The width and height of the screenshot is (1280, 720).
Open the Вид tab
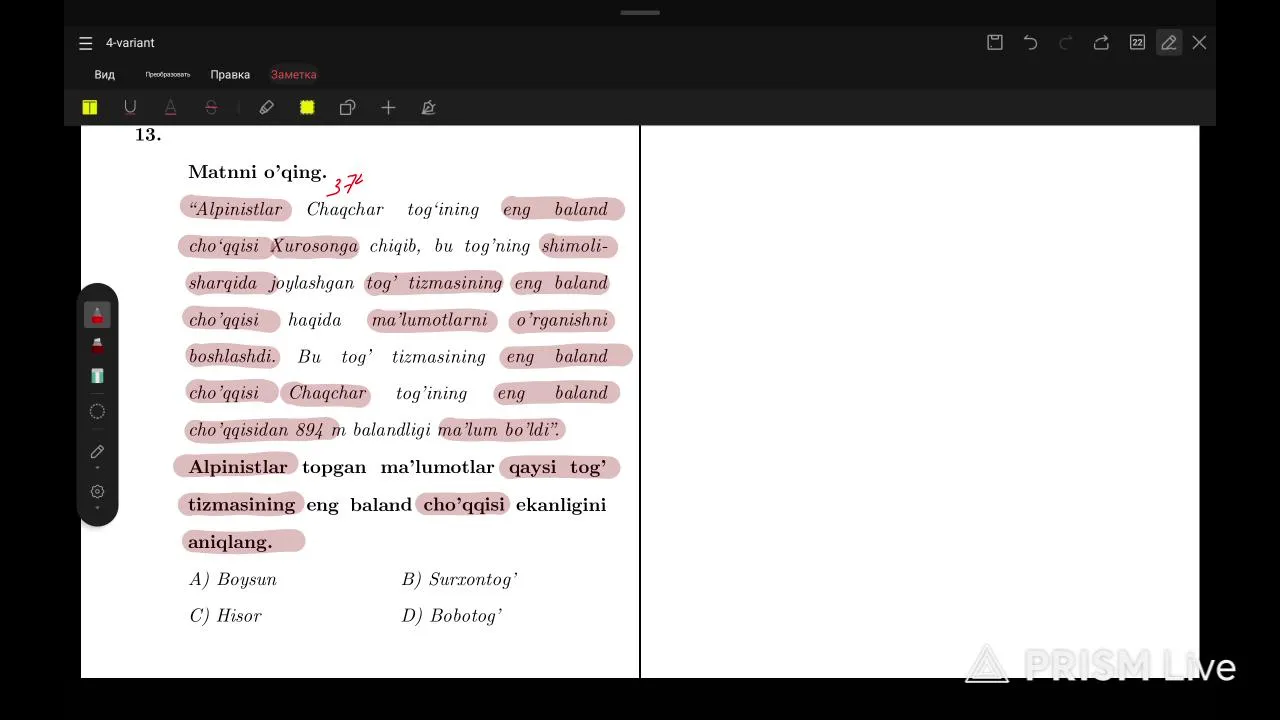coord(105,75)
